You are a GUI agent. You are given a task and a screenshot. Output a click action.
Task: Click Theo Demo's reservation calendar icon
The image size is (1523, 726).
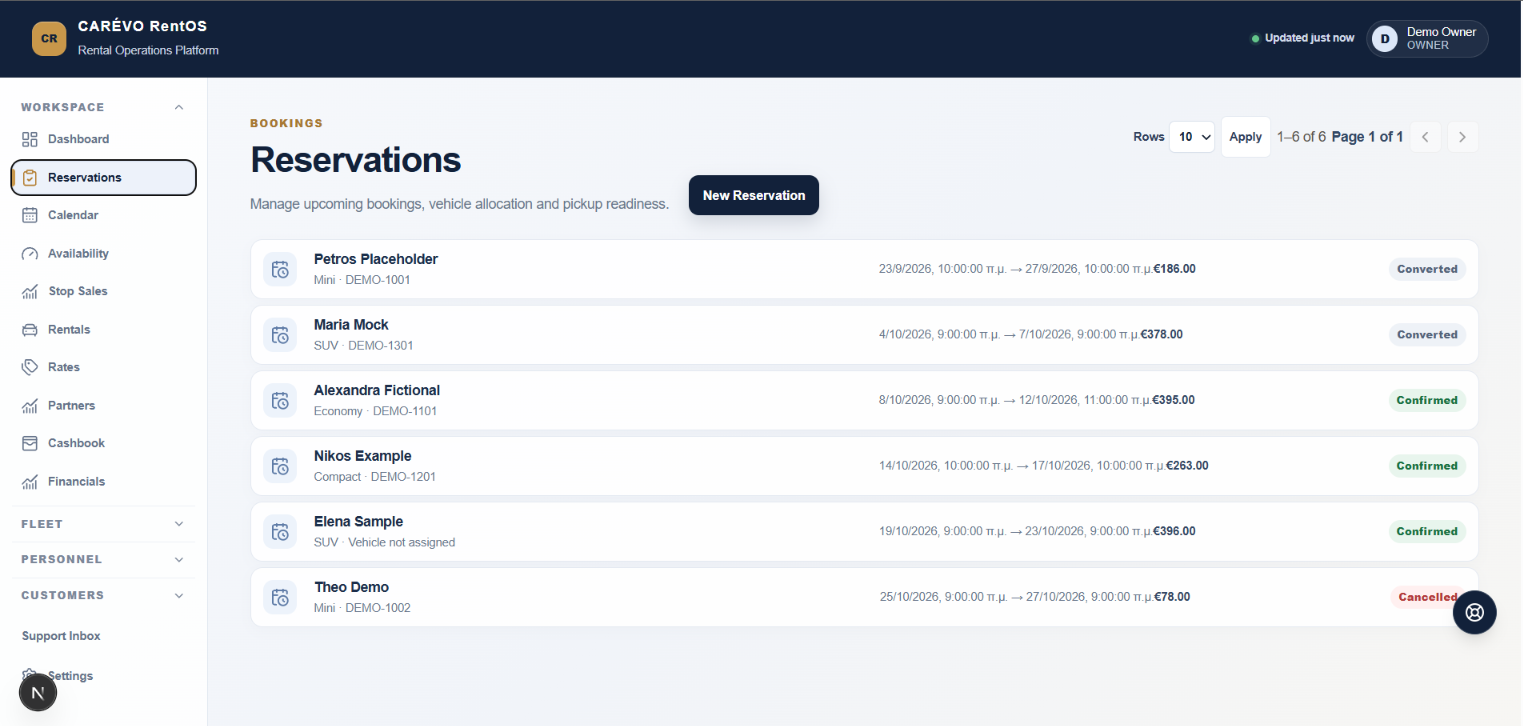[280, 597]
